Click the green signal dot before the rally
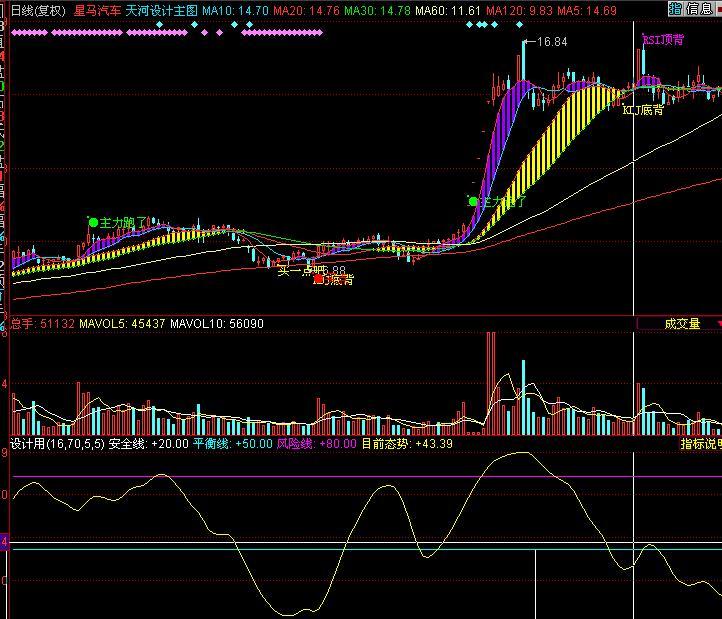722x619 pixels. coord(473,201)
